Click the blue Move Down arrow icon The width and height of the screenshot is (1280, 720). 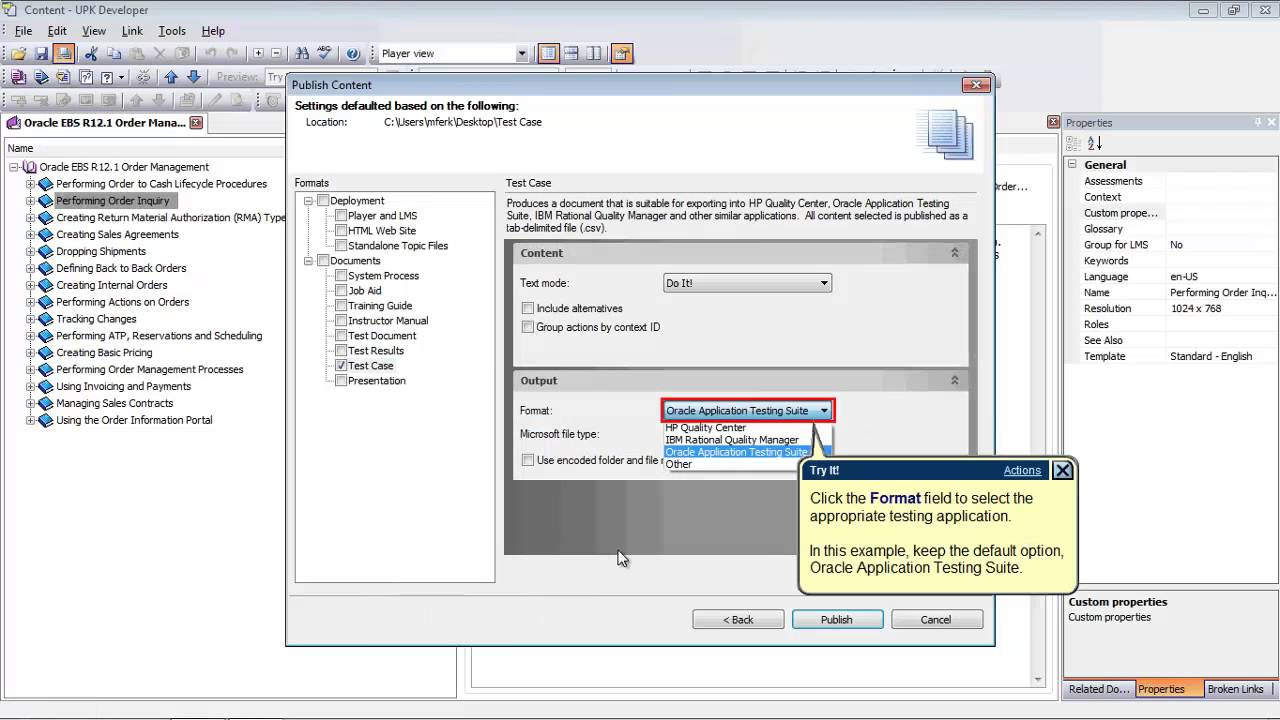point(194,77)
